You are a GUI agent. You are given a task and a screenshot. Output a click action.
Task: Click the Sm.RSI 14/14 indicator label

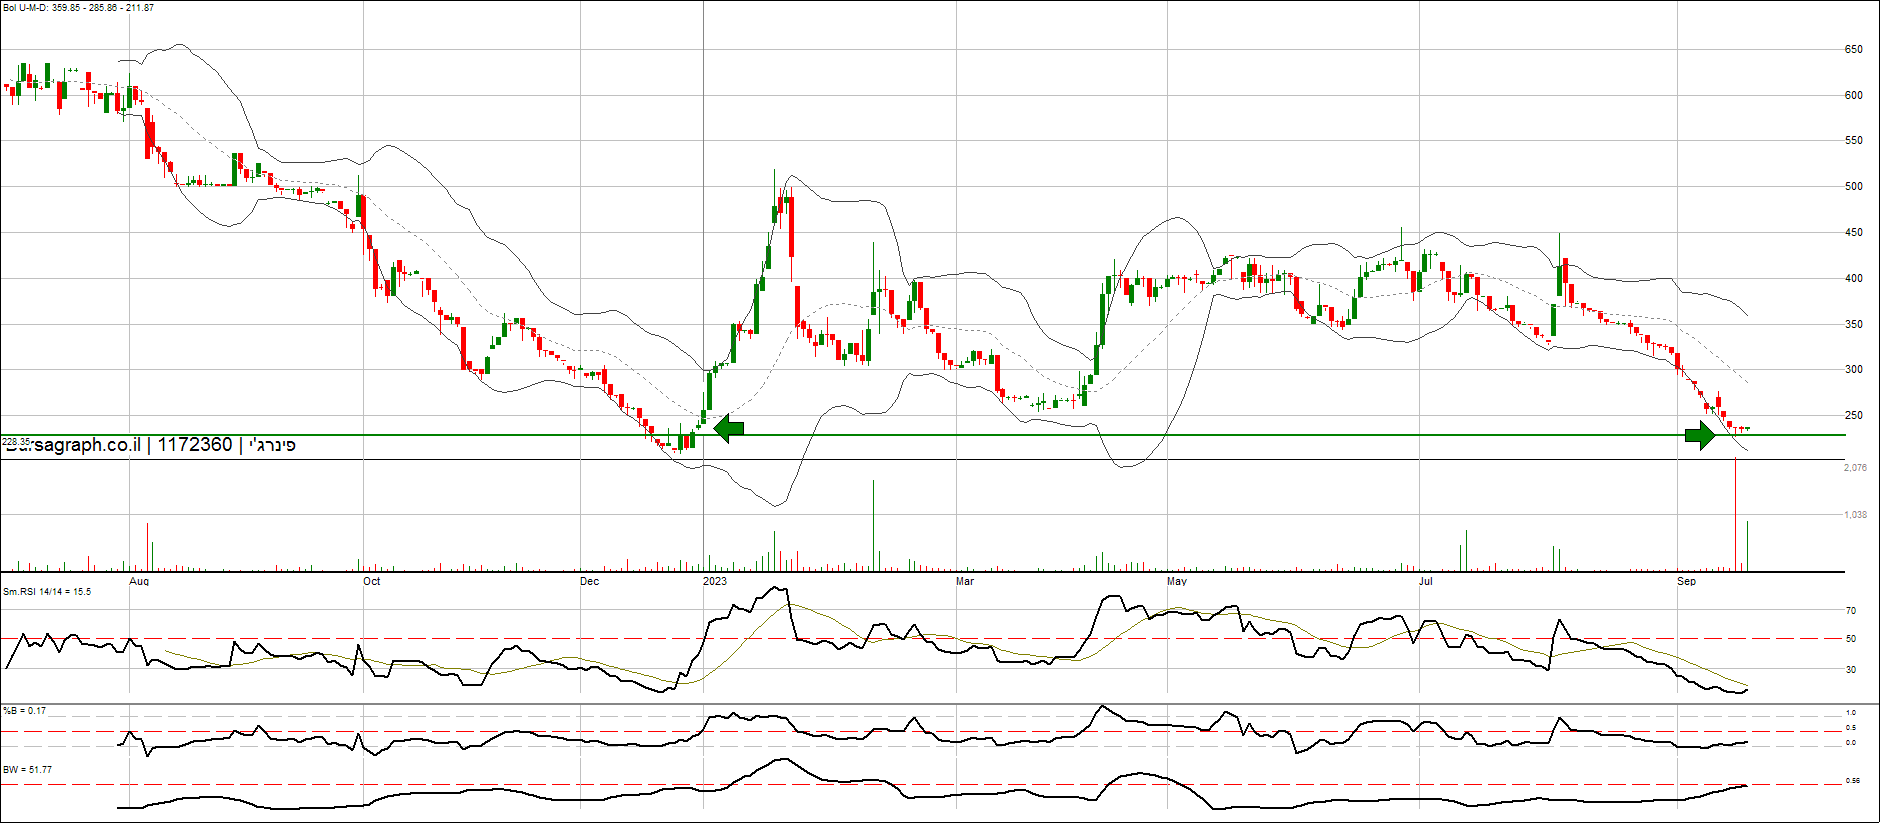tap(47, 592)
